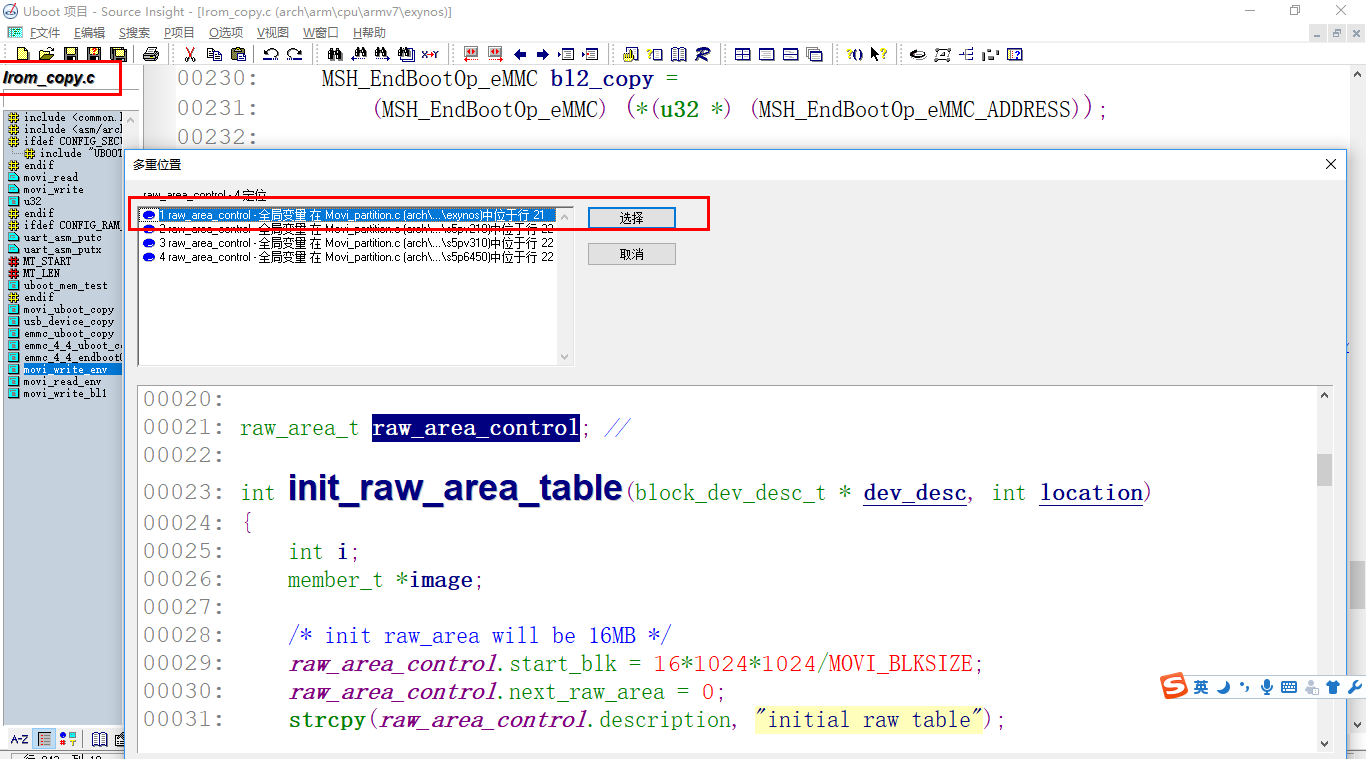Click the Undo arrow icon
This screenshot has height=759, width=1366.
[x=270, y=54]
